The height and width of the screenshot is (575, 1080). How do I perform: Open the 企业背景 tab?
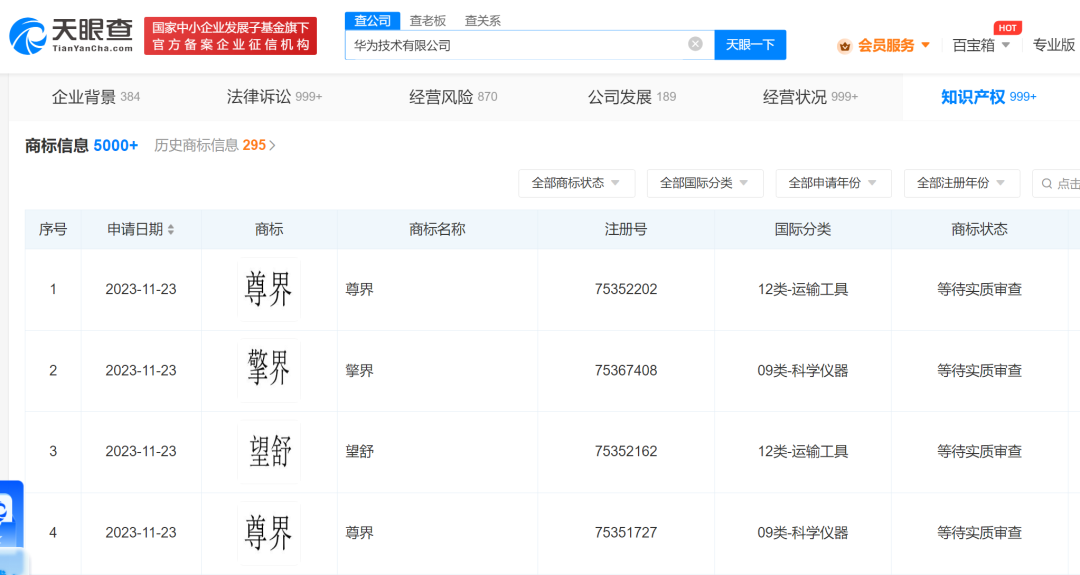click(96, 97)
